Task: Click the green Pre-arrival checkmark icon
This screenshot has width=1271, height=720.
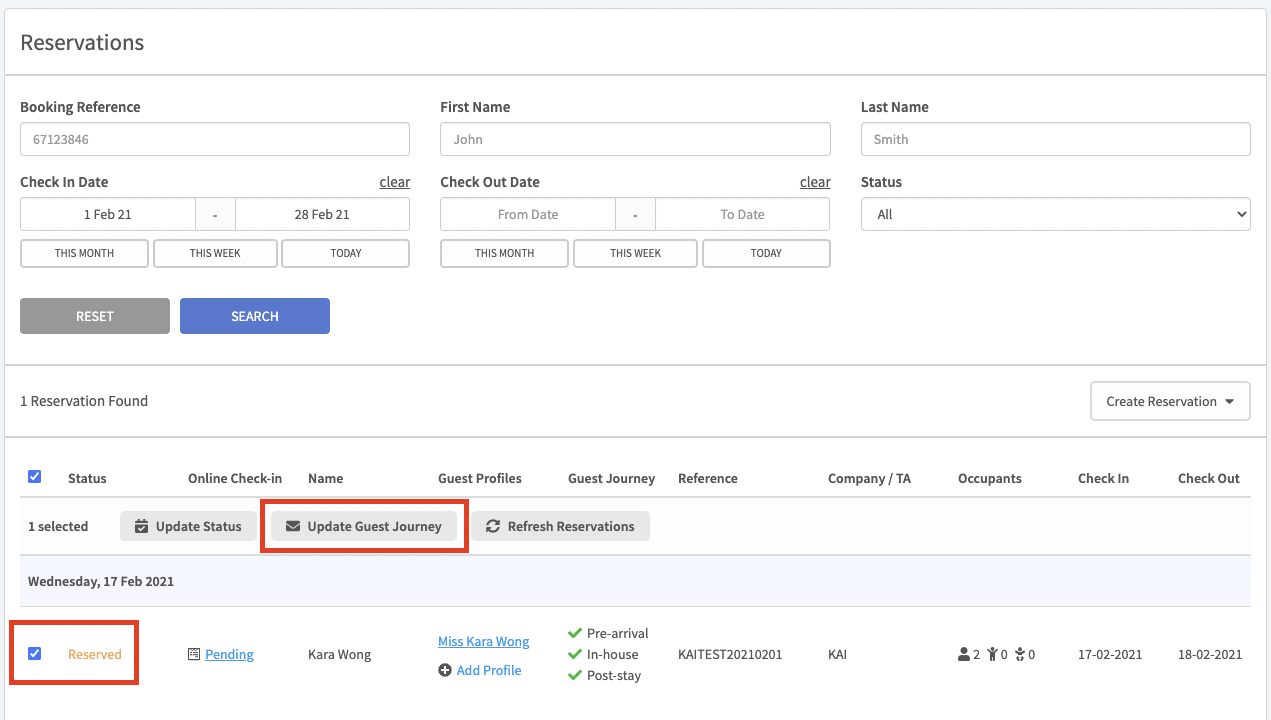Action: click(x=575, y=633)
